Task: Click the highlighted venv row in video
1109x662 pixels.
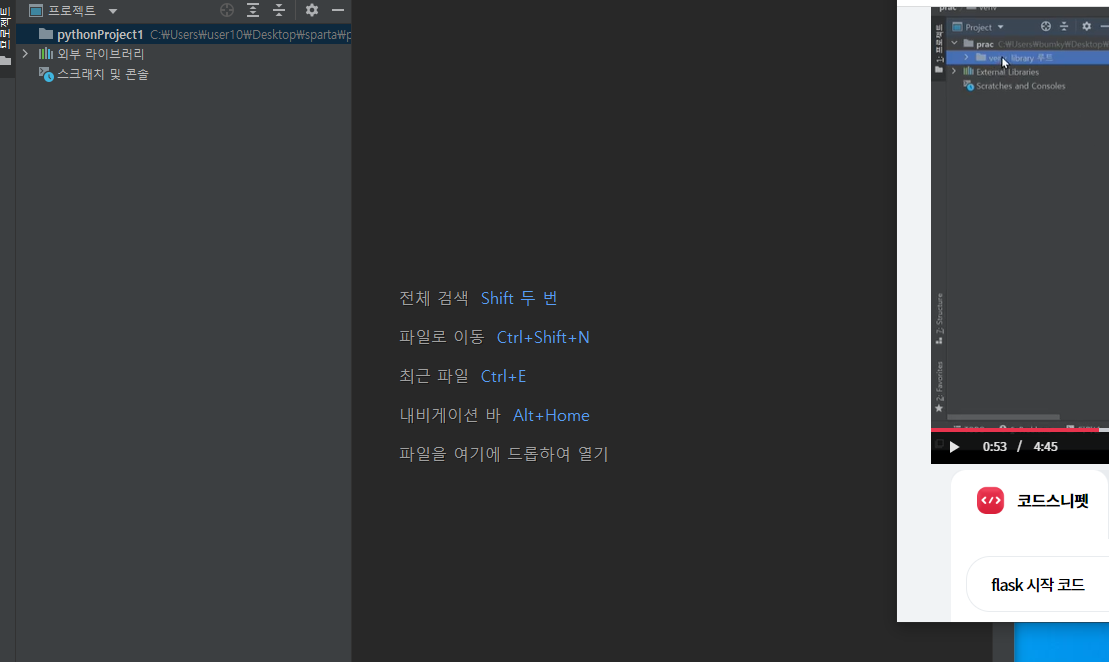Action: (1028, 57)
